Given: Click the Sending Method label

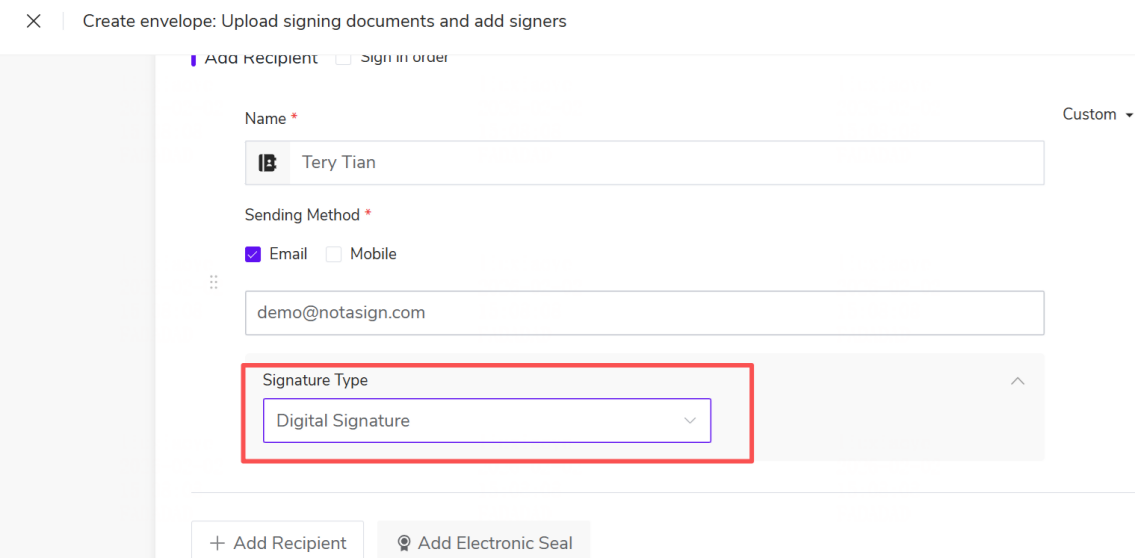Looking at the screenshot, I should 302,215.
